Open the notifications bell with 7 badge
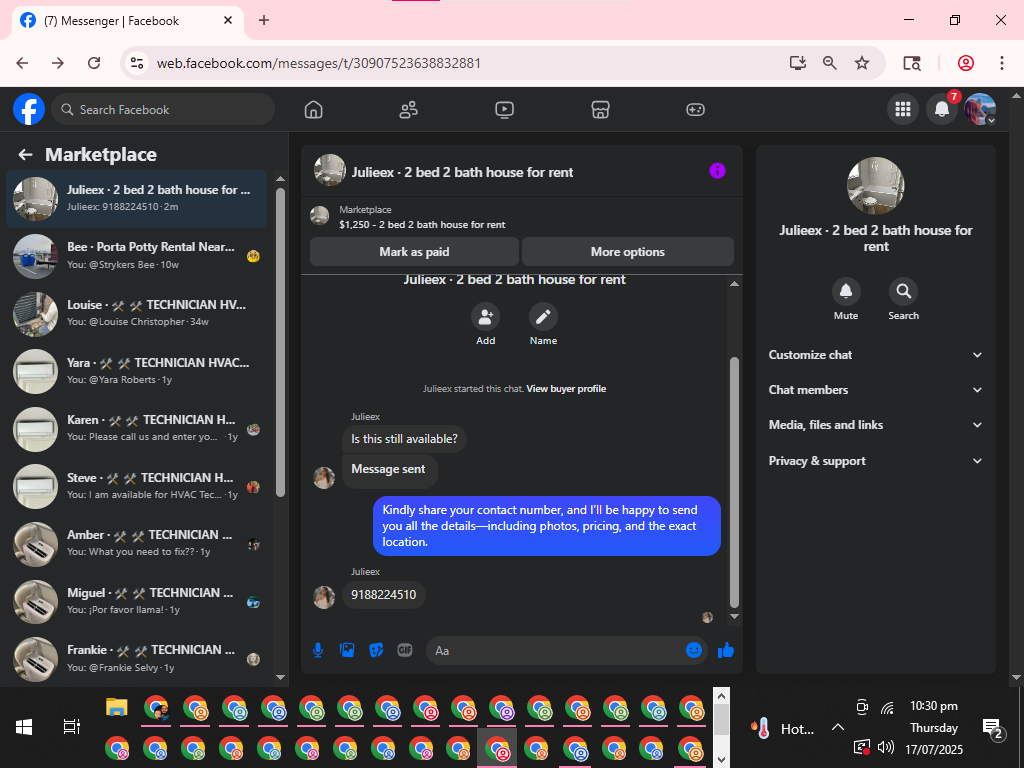The image size is (1024, 768). [x=942, y=109]
